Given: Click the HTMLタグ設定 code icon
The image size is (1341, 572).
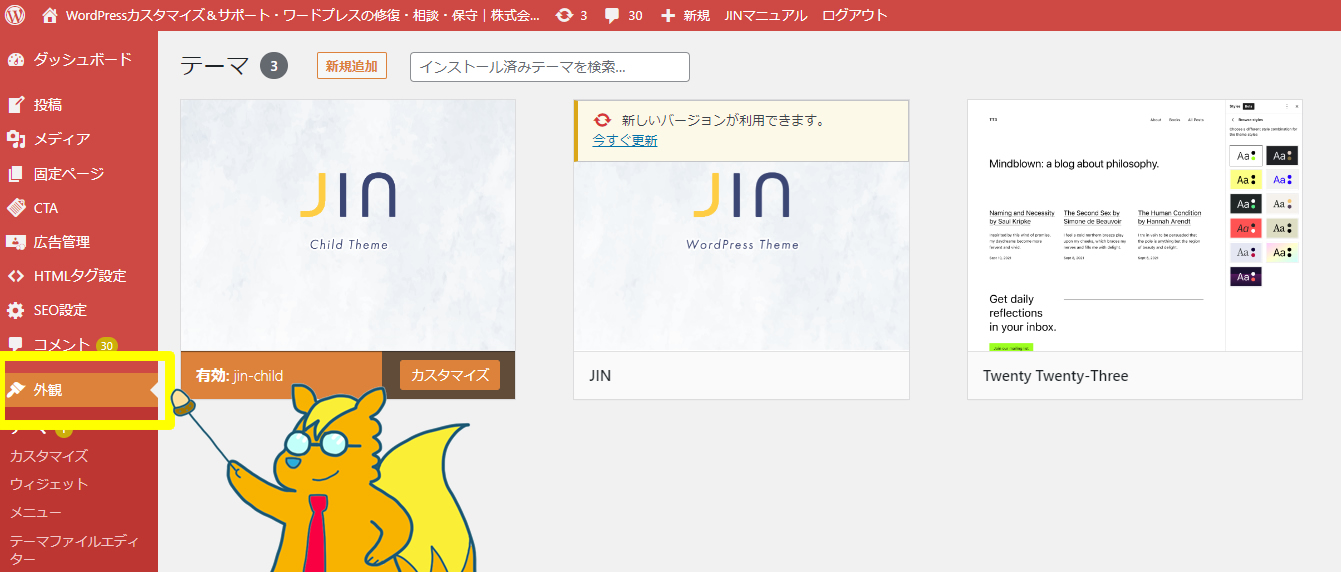Looking at the screenshot, I should point(15,276).
